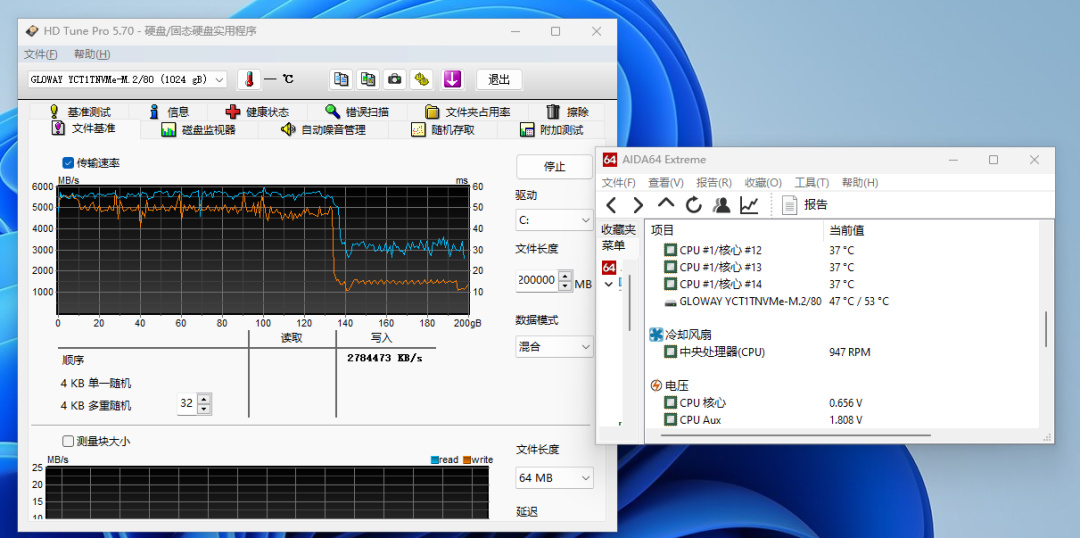The height and width of the screenshot is (538, 1080).
Task: Click the purple download arrow icon
Action: [452, 79]
